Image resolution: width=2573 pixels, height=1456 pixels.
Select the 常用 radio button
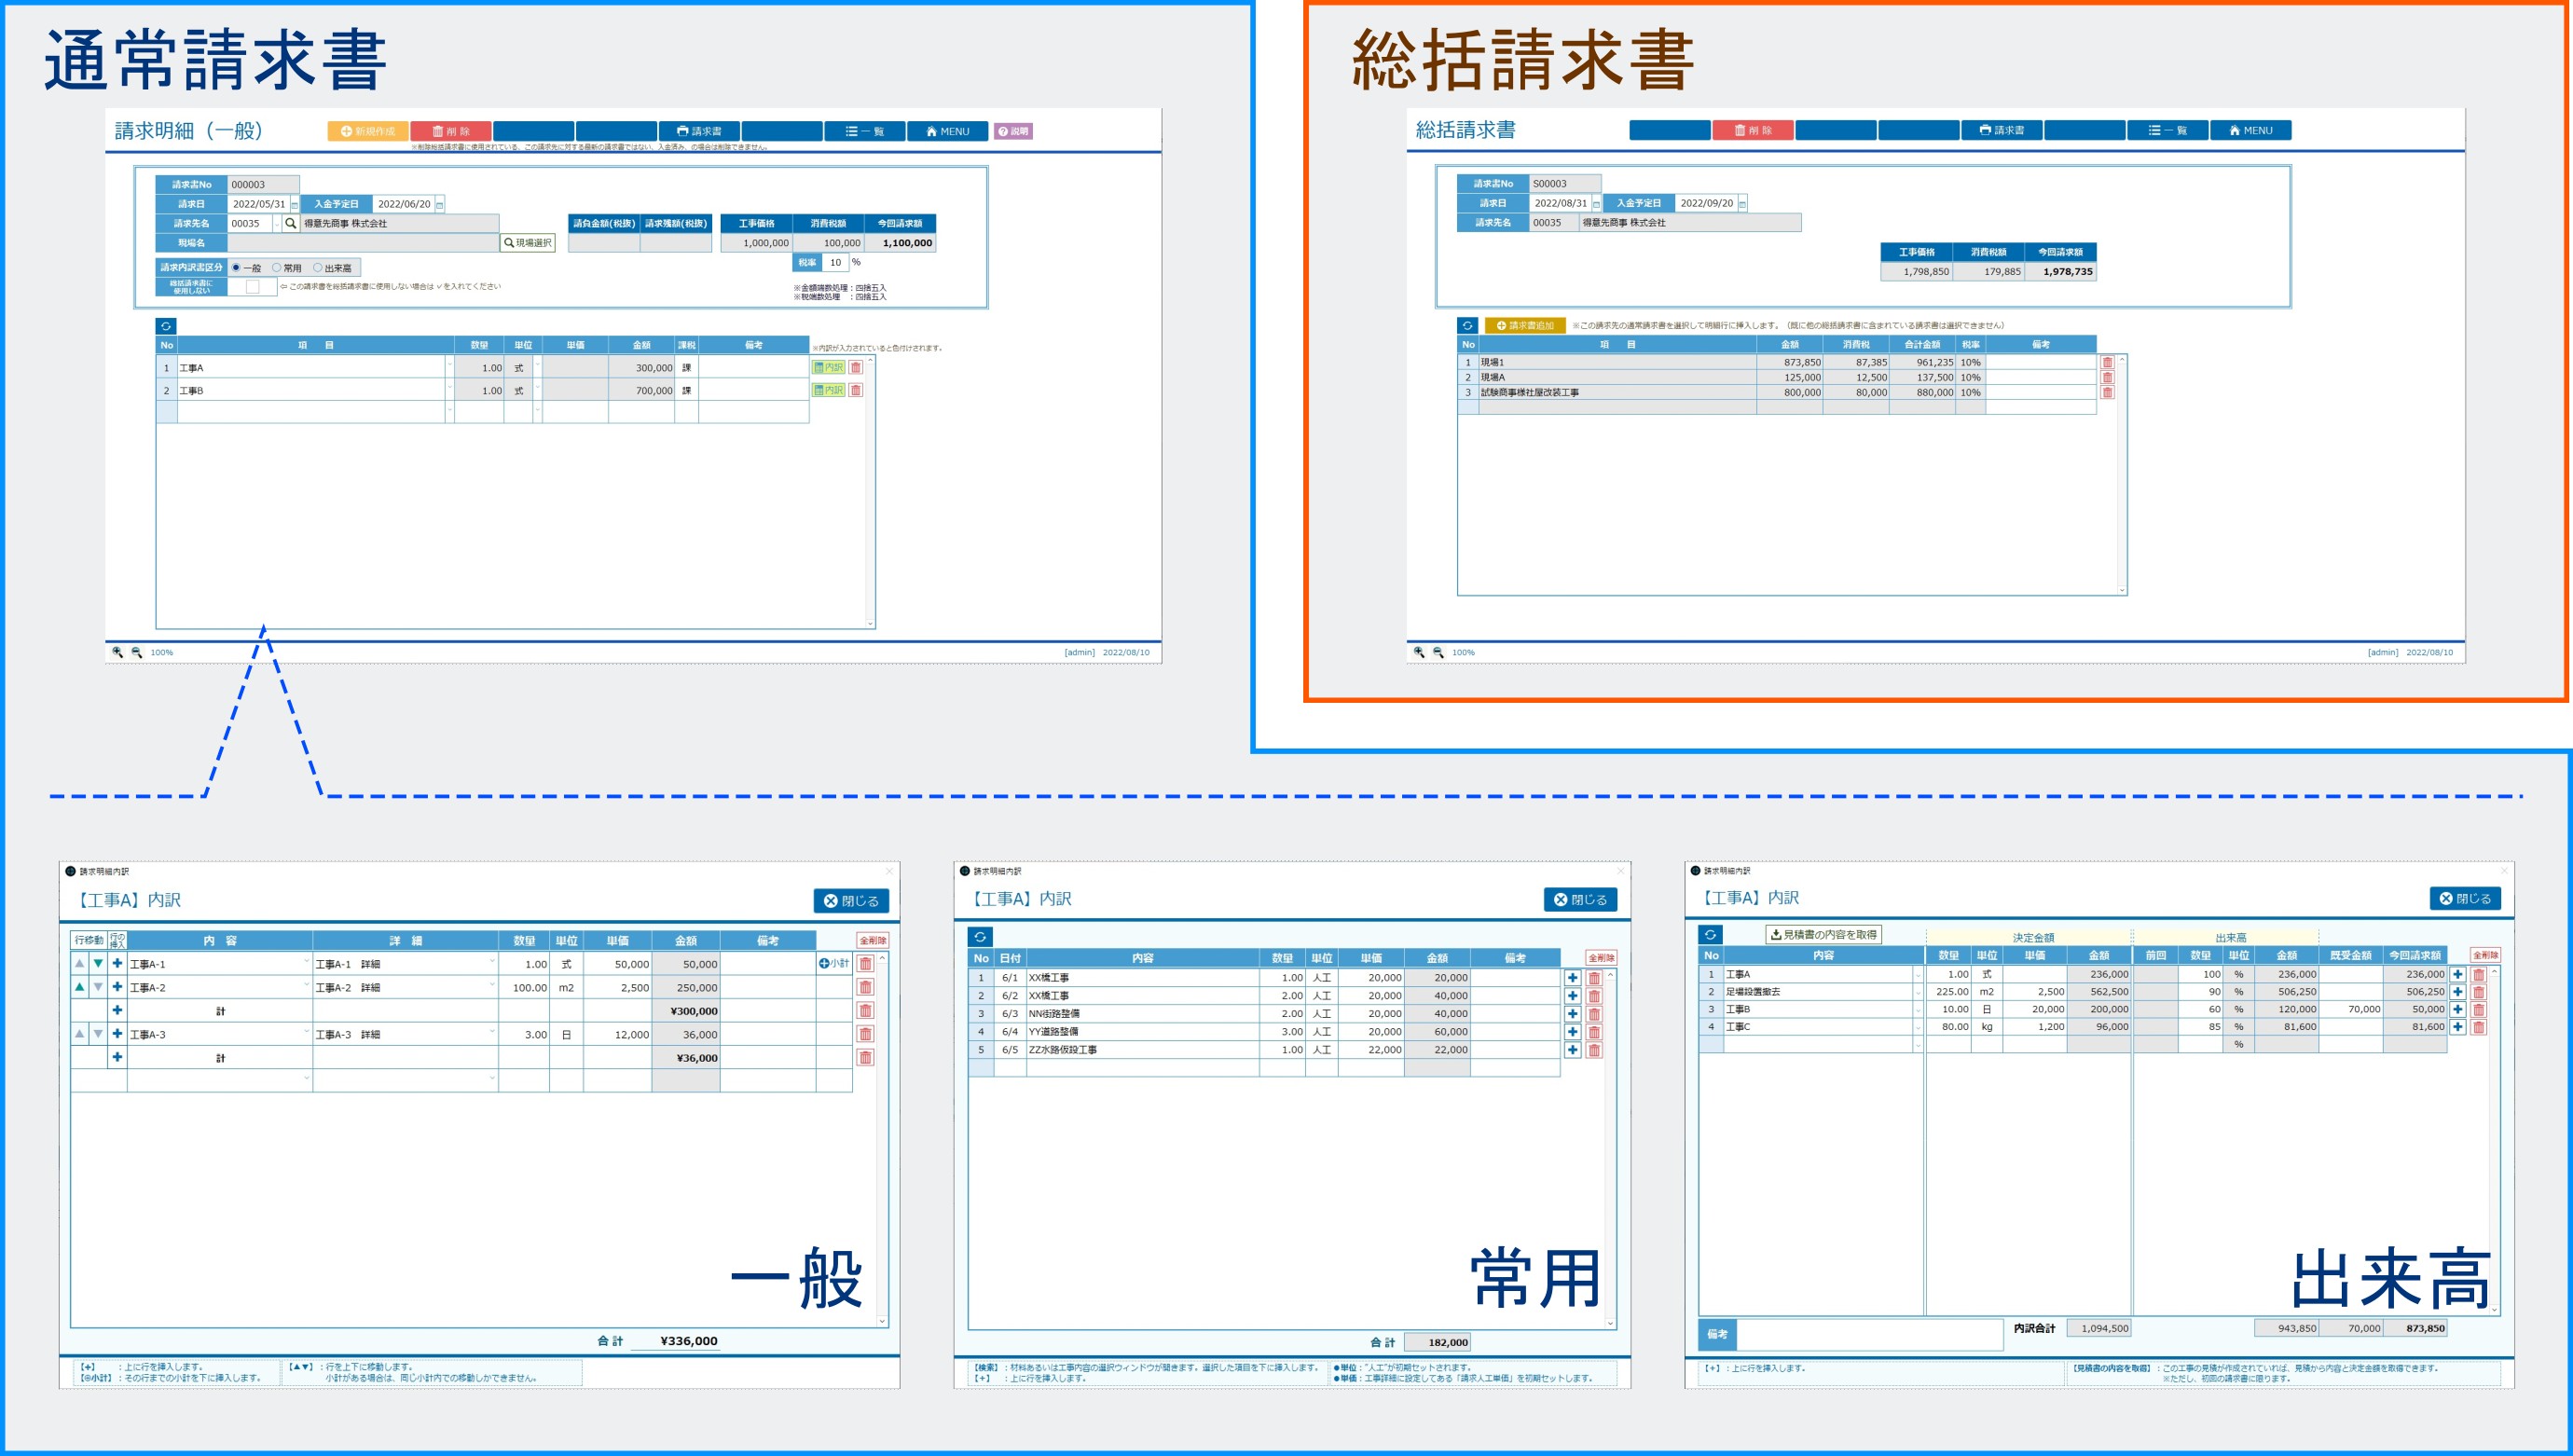tap(277, 268)
